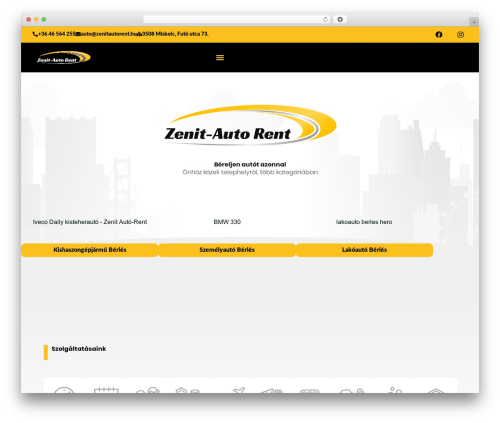Click the Kishaszongépjármű Bérlés button
Image resolution: width=500 pixels, height=423 pixels.
(x=90, y=250)
